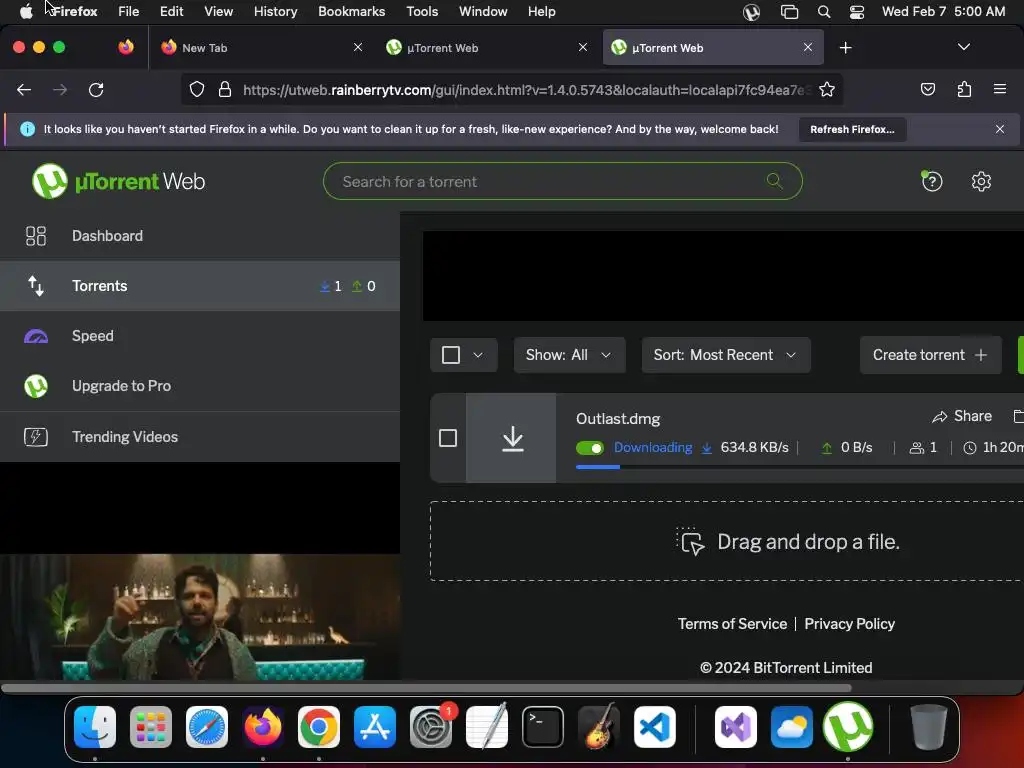
Task: Dismiss the Firefox refresh notification bar
Action: tap(999, 129)
